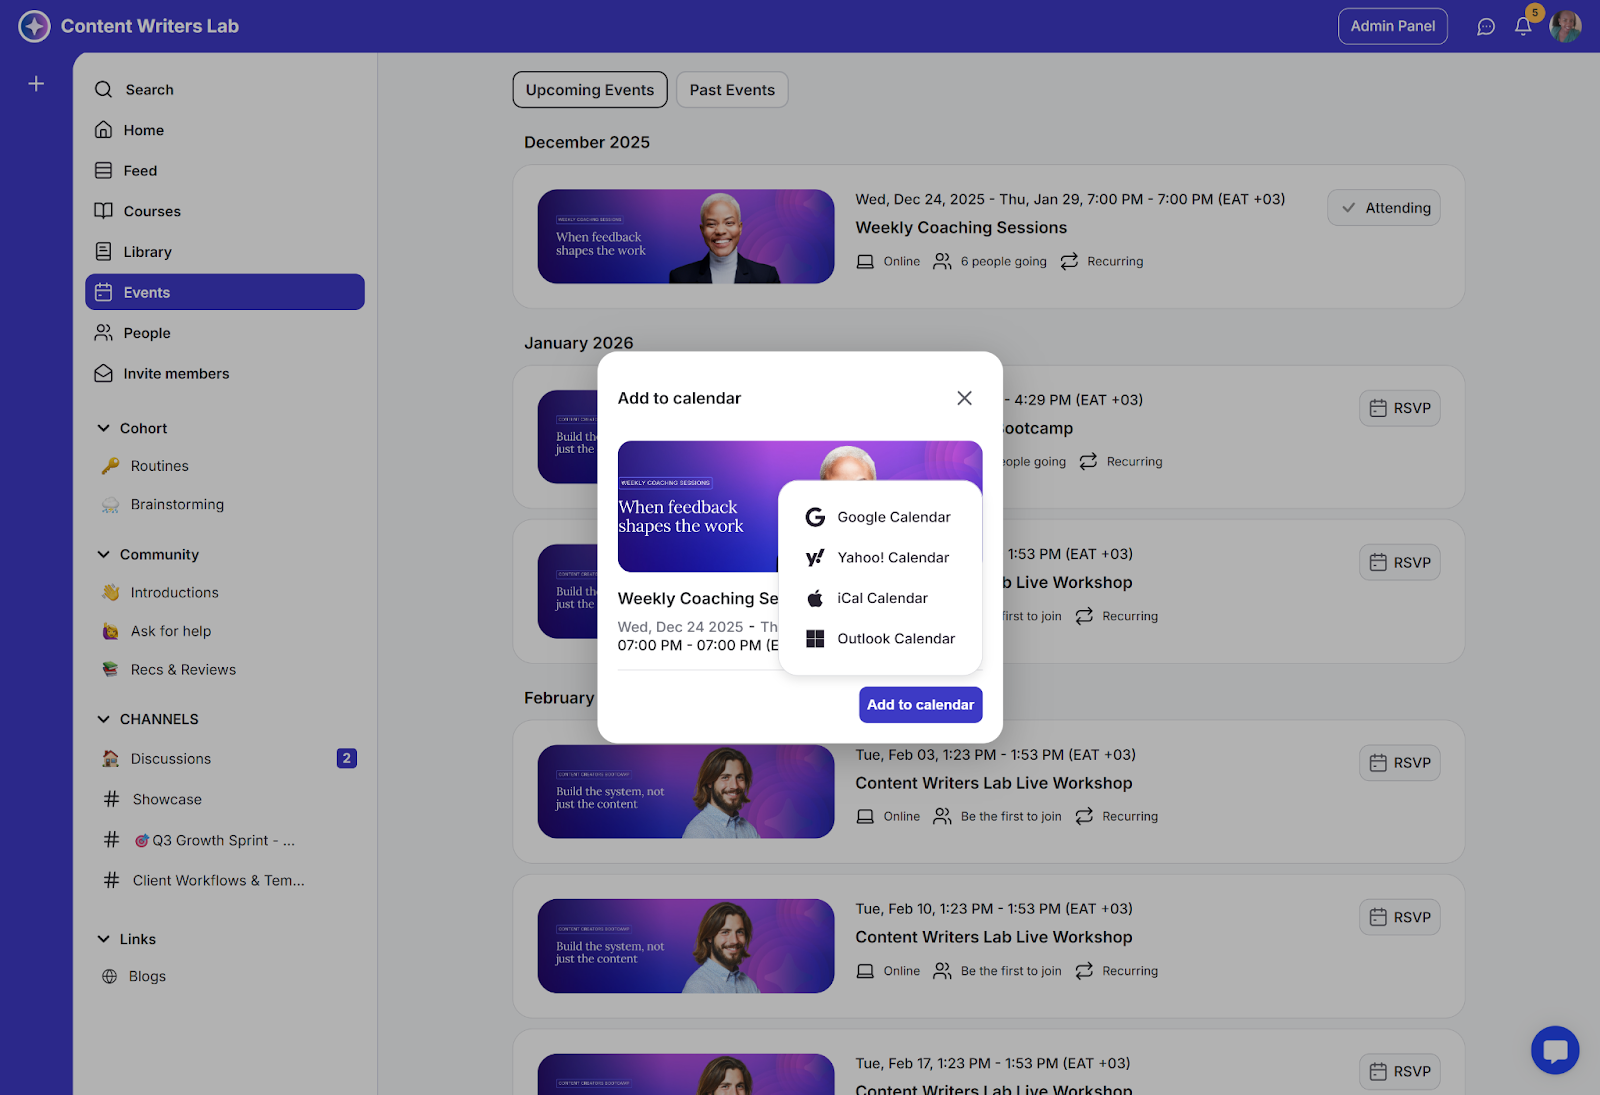Viewport: 1600px width, 1095px height.
Task: Click the Introductions waving hand icon
Action: coord(110,592)
